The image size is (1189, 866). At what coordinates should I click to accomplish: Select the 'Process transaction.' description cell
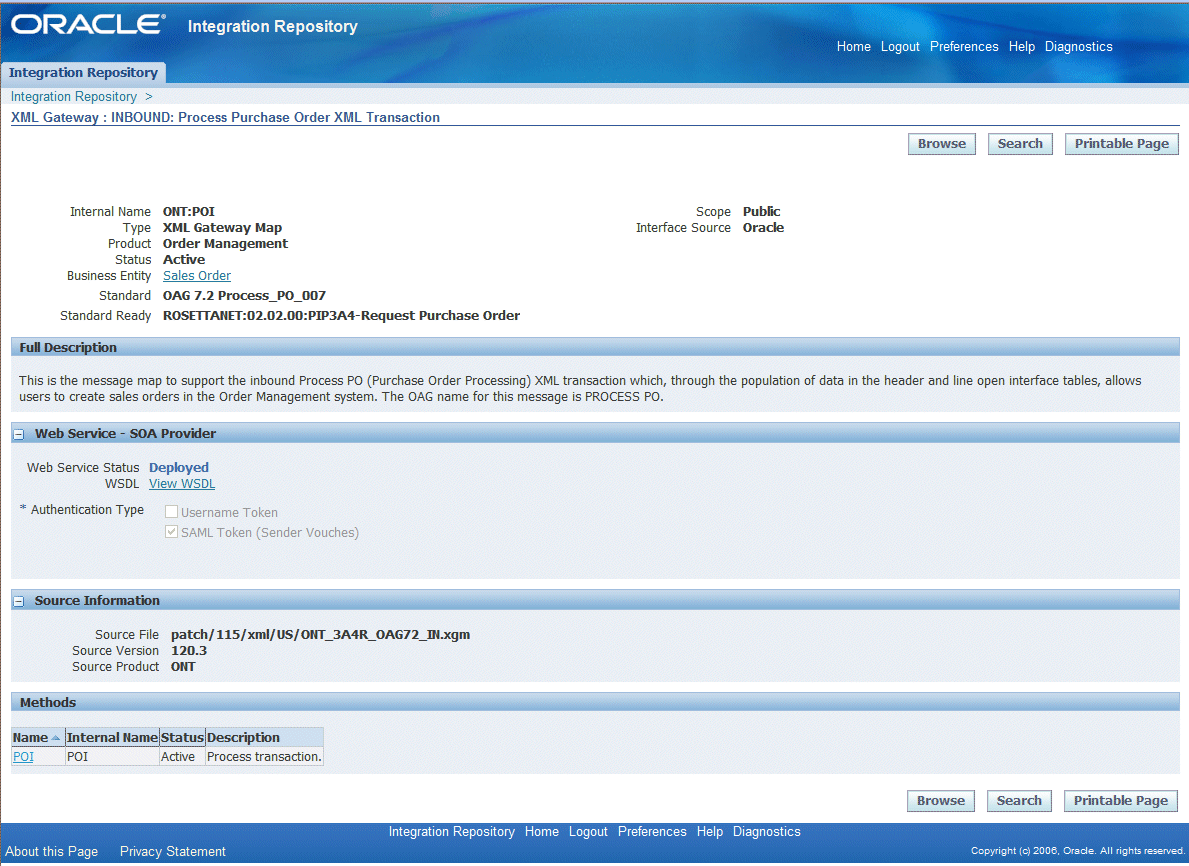pos(265,757)
